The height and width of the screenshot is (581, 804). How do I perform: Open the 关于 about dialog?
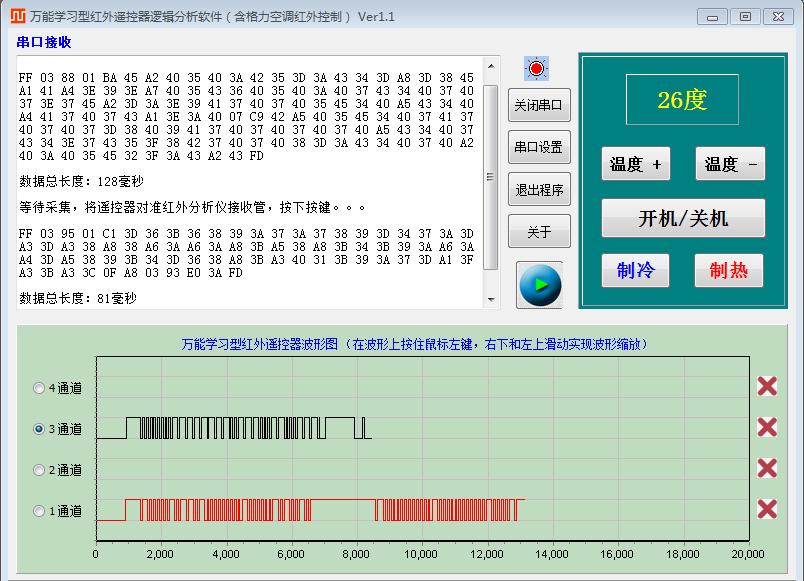click(539, 232)
